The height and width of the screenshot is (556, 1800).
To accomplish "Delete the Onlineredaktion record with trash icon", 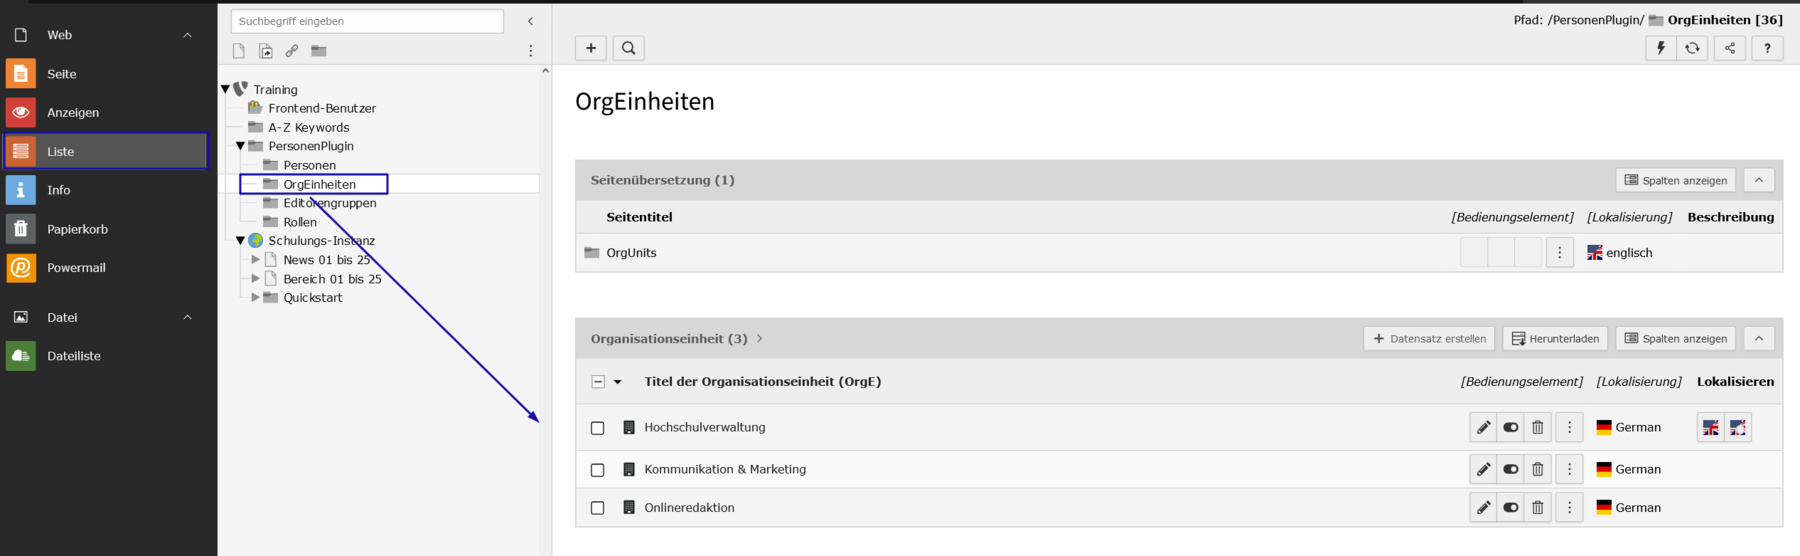I will [1538, 508].
